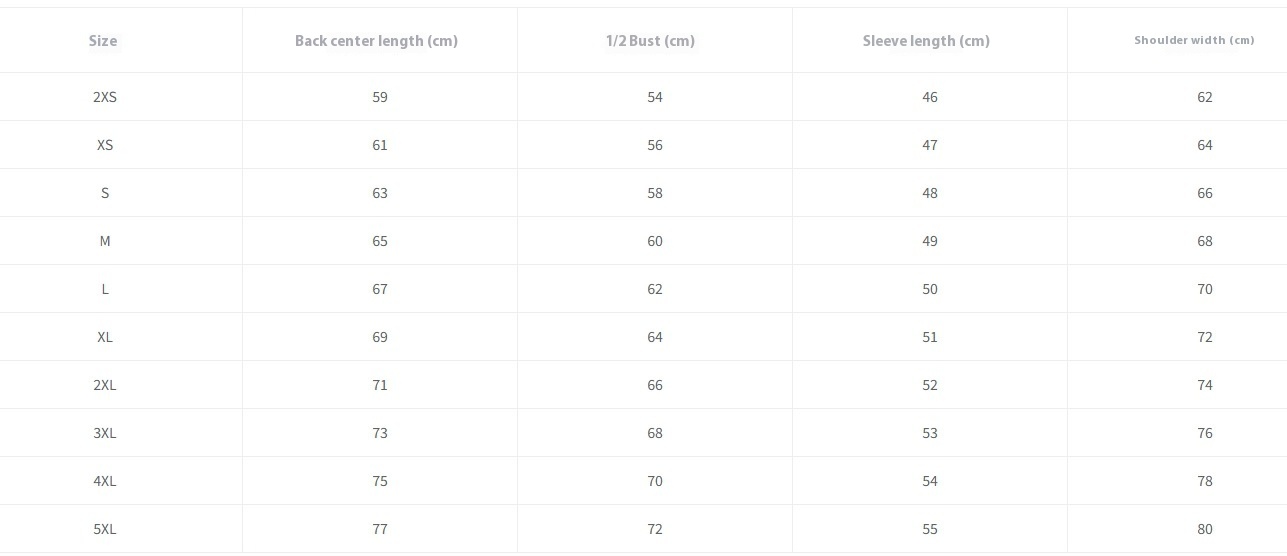
Task: Click the Shoulder width (cm) header
Action: click(1194, 41)
